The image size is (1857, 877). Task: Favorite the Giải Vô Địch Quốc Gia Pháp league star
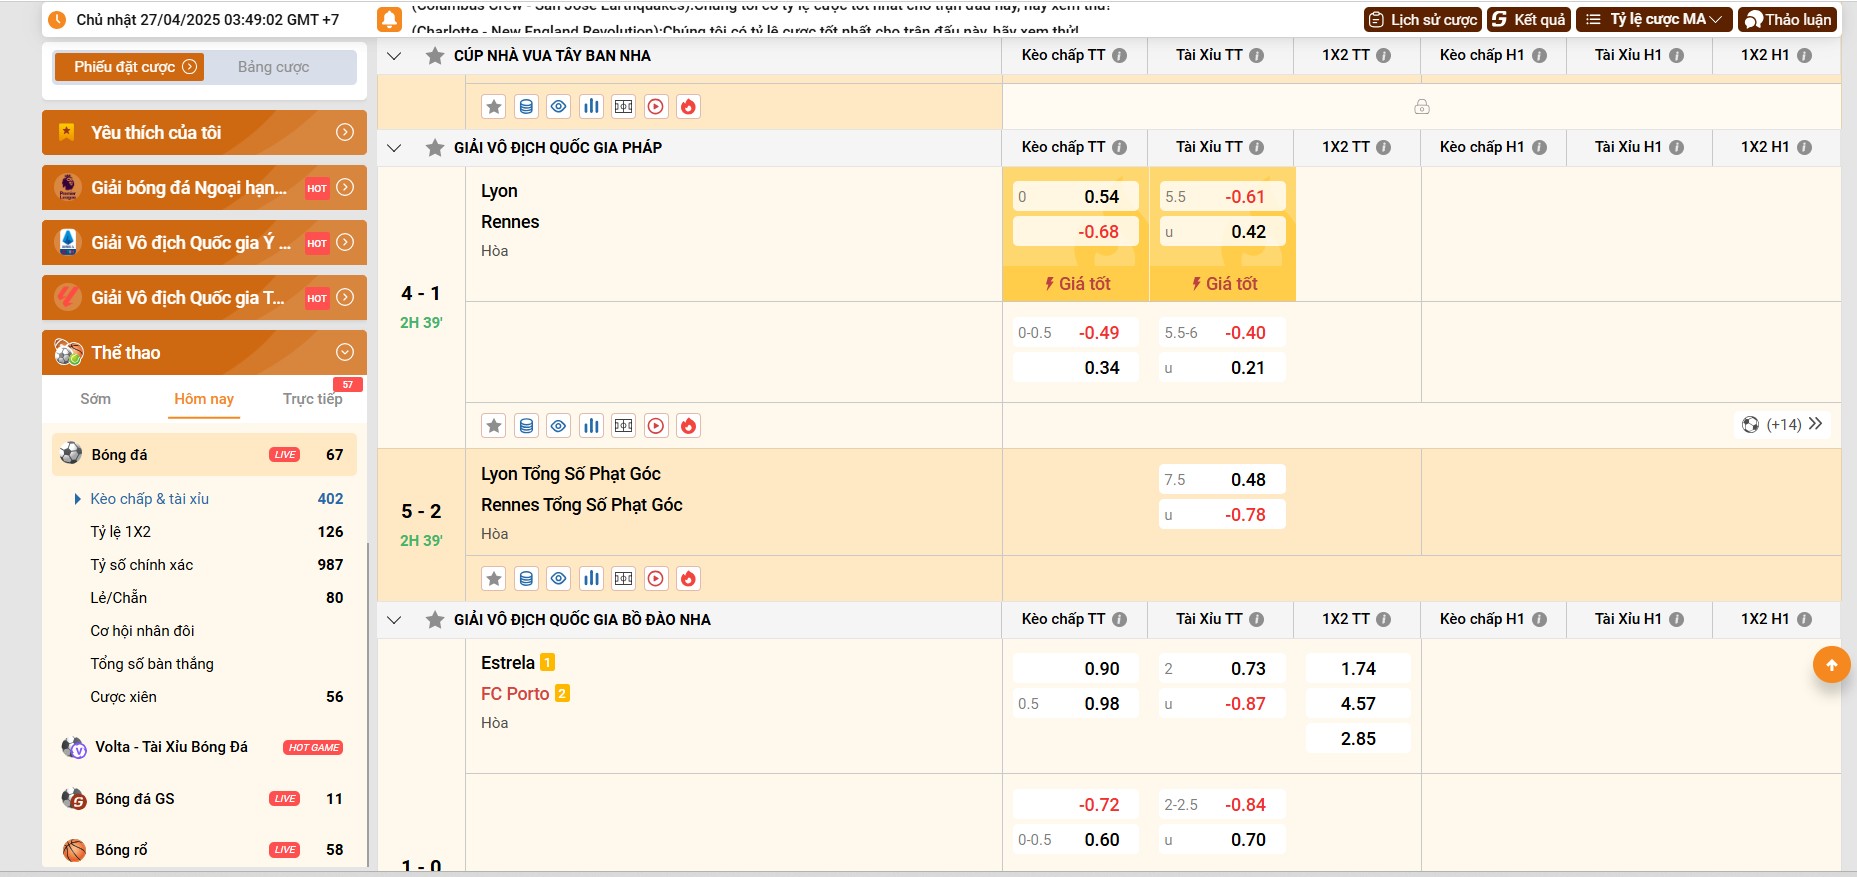click(435, 148)
